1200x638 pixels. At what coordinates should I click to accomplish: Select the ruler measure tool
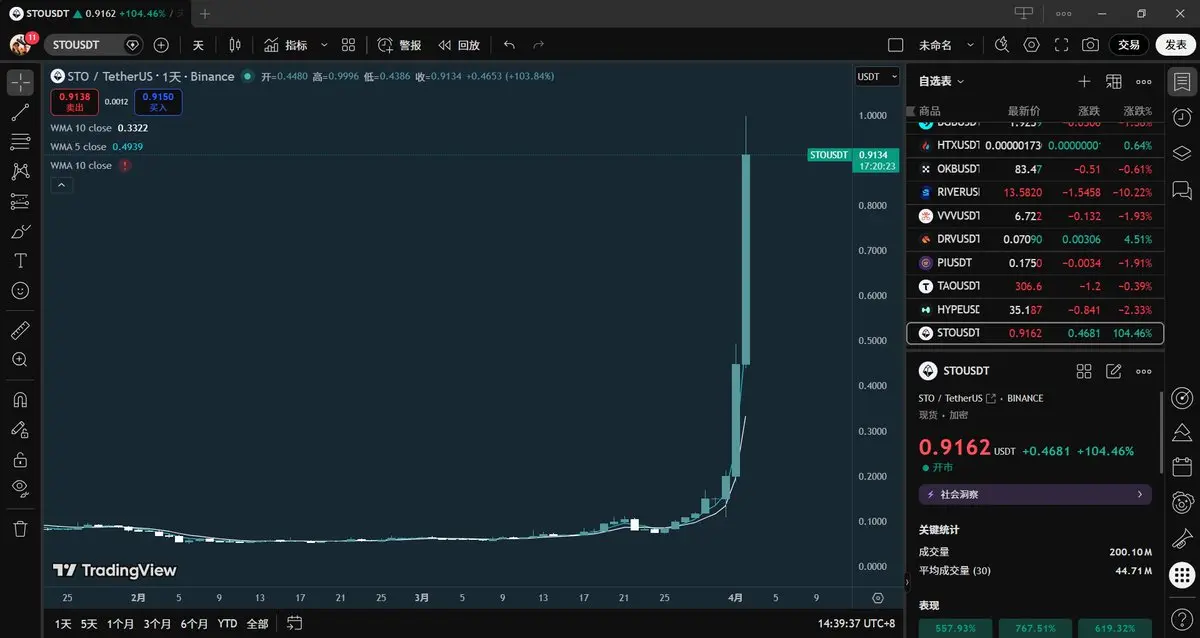[x=20, y=330]
